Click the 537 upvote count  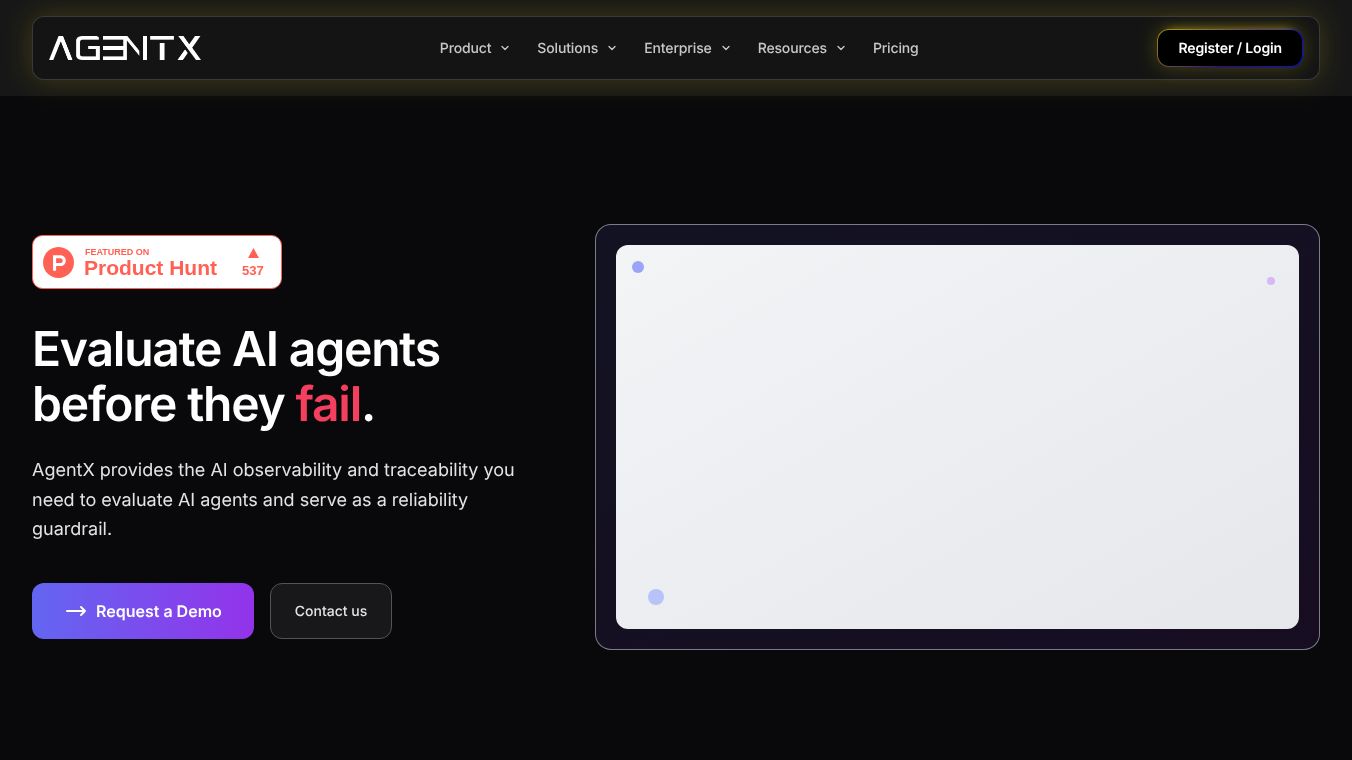pyautogui.click(x=253, y=271)
